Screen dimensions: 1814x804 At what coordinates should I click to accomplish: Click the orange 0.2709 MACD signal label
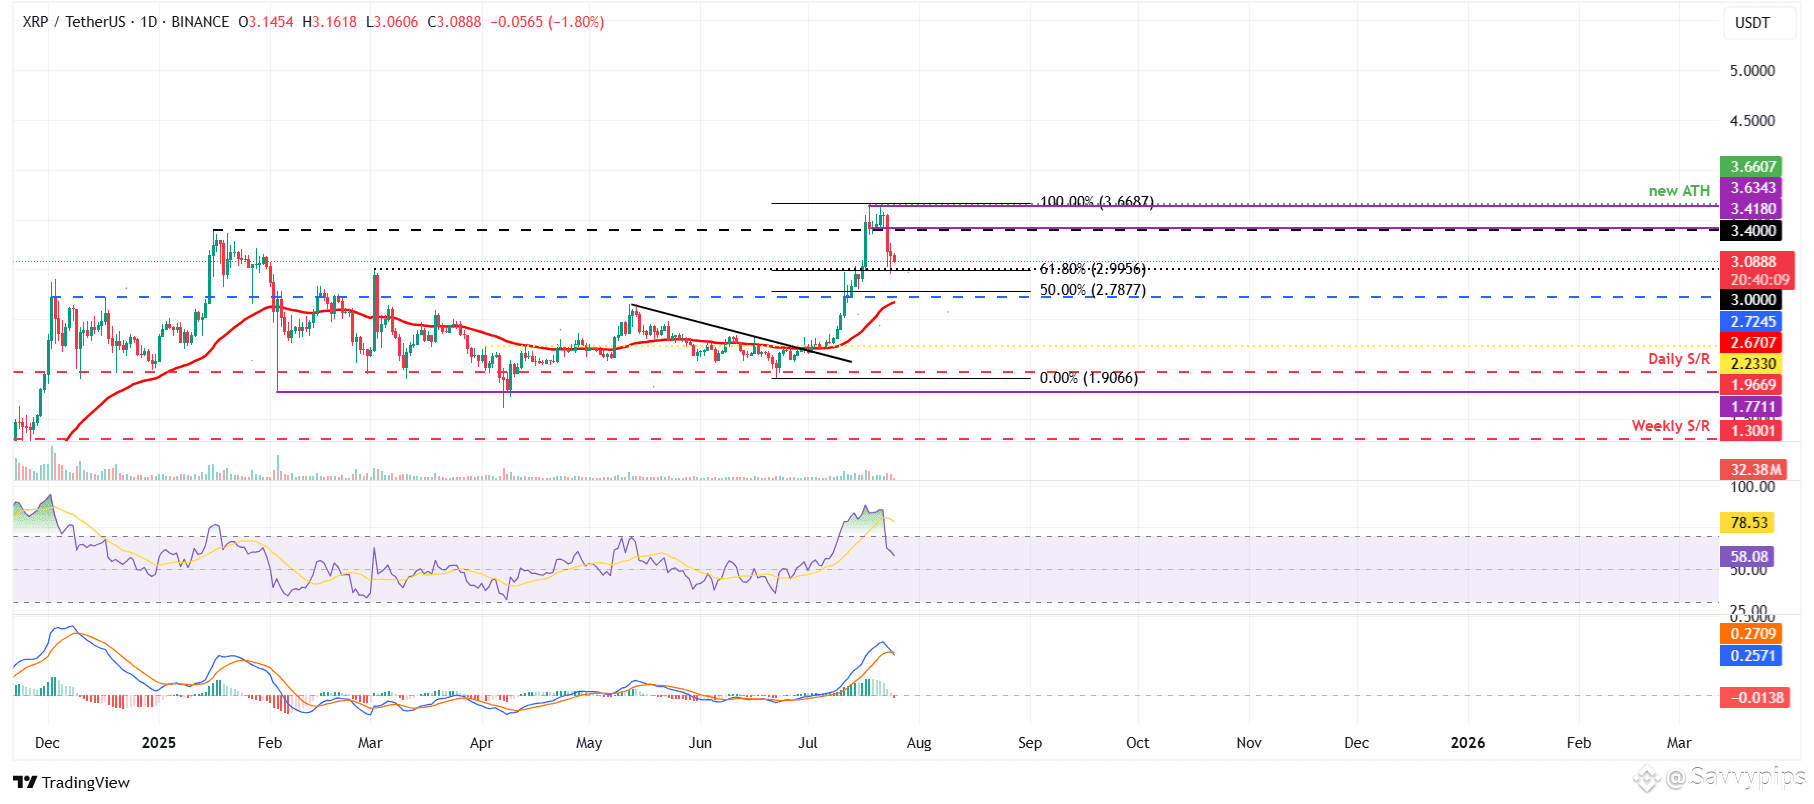(x=1752, y=634)
